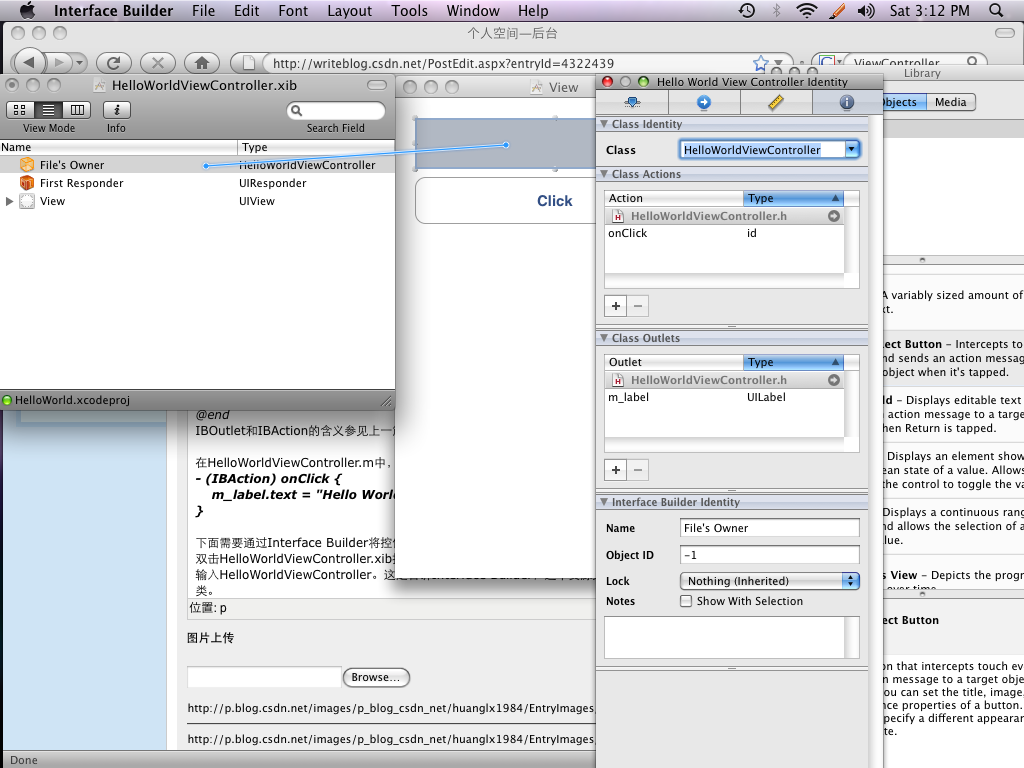Open the Class combo box dropdown
Image resolution: width=1024 pixels, height=768 pixels.
(x=851, y=150)
